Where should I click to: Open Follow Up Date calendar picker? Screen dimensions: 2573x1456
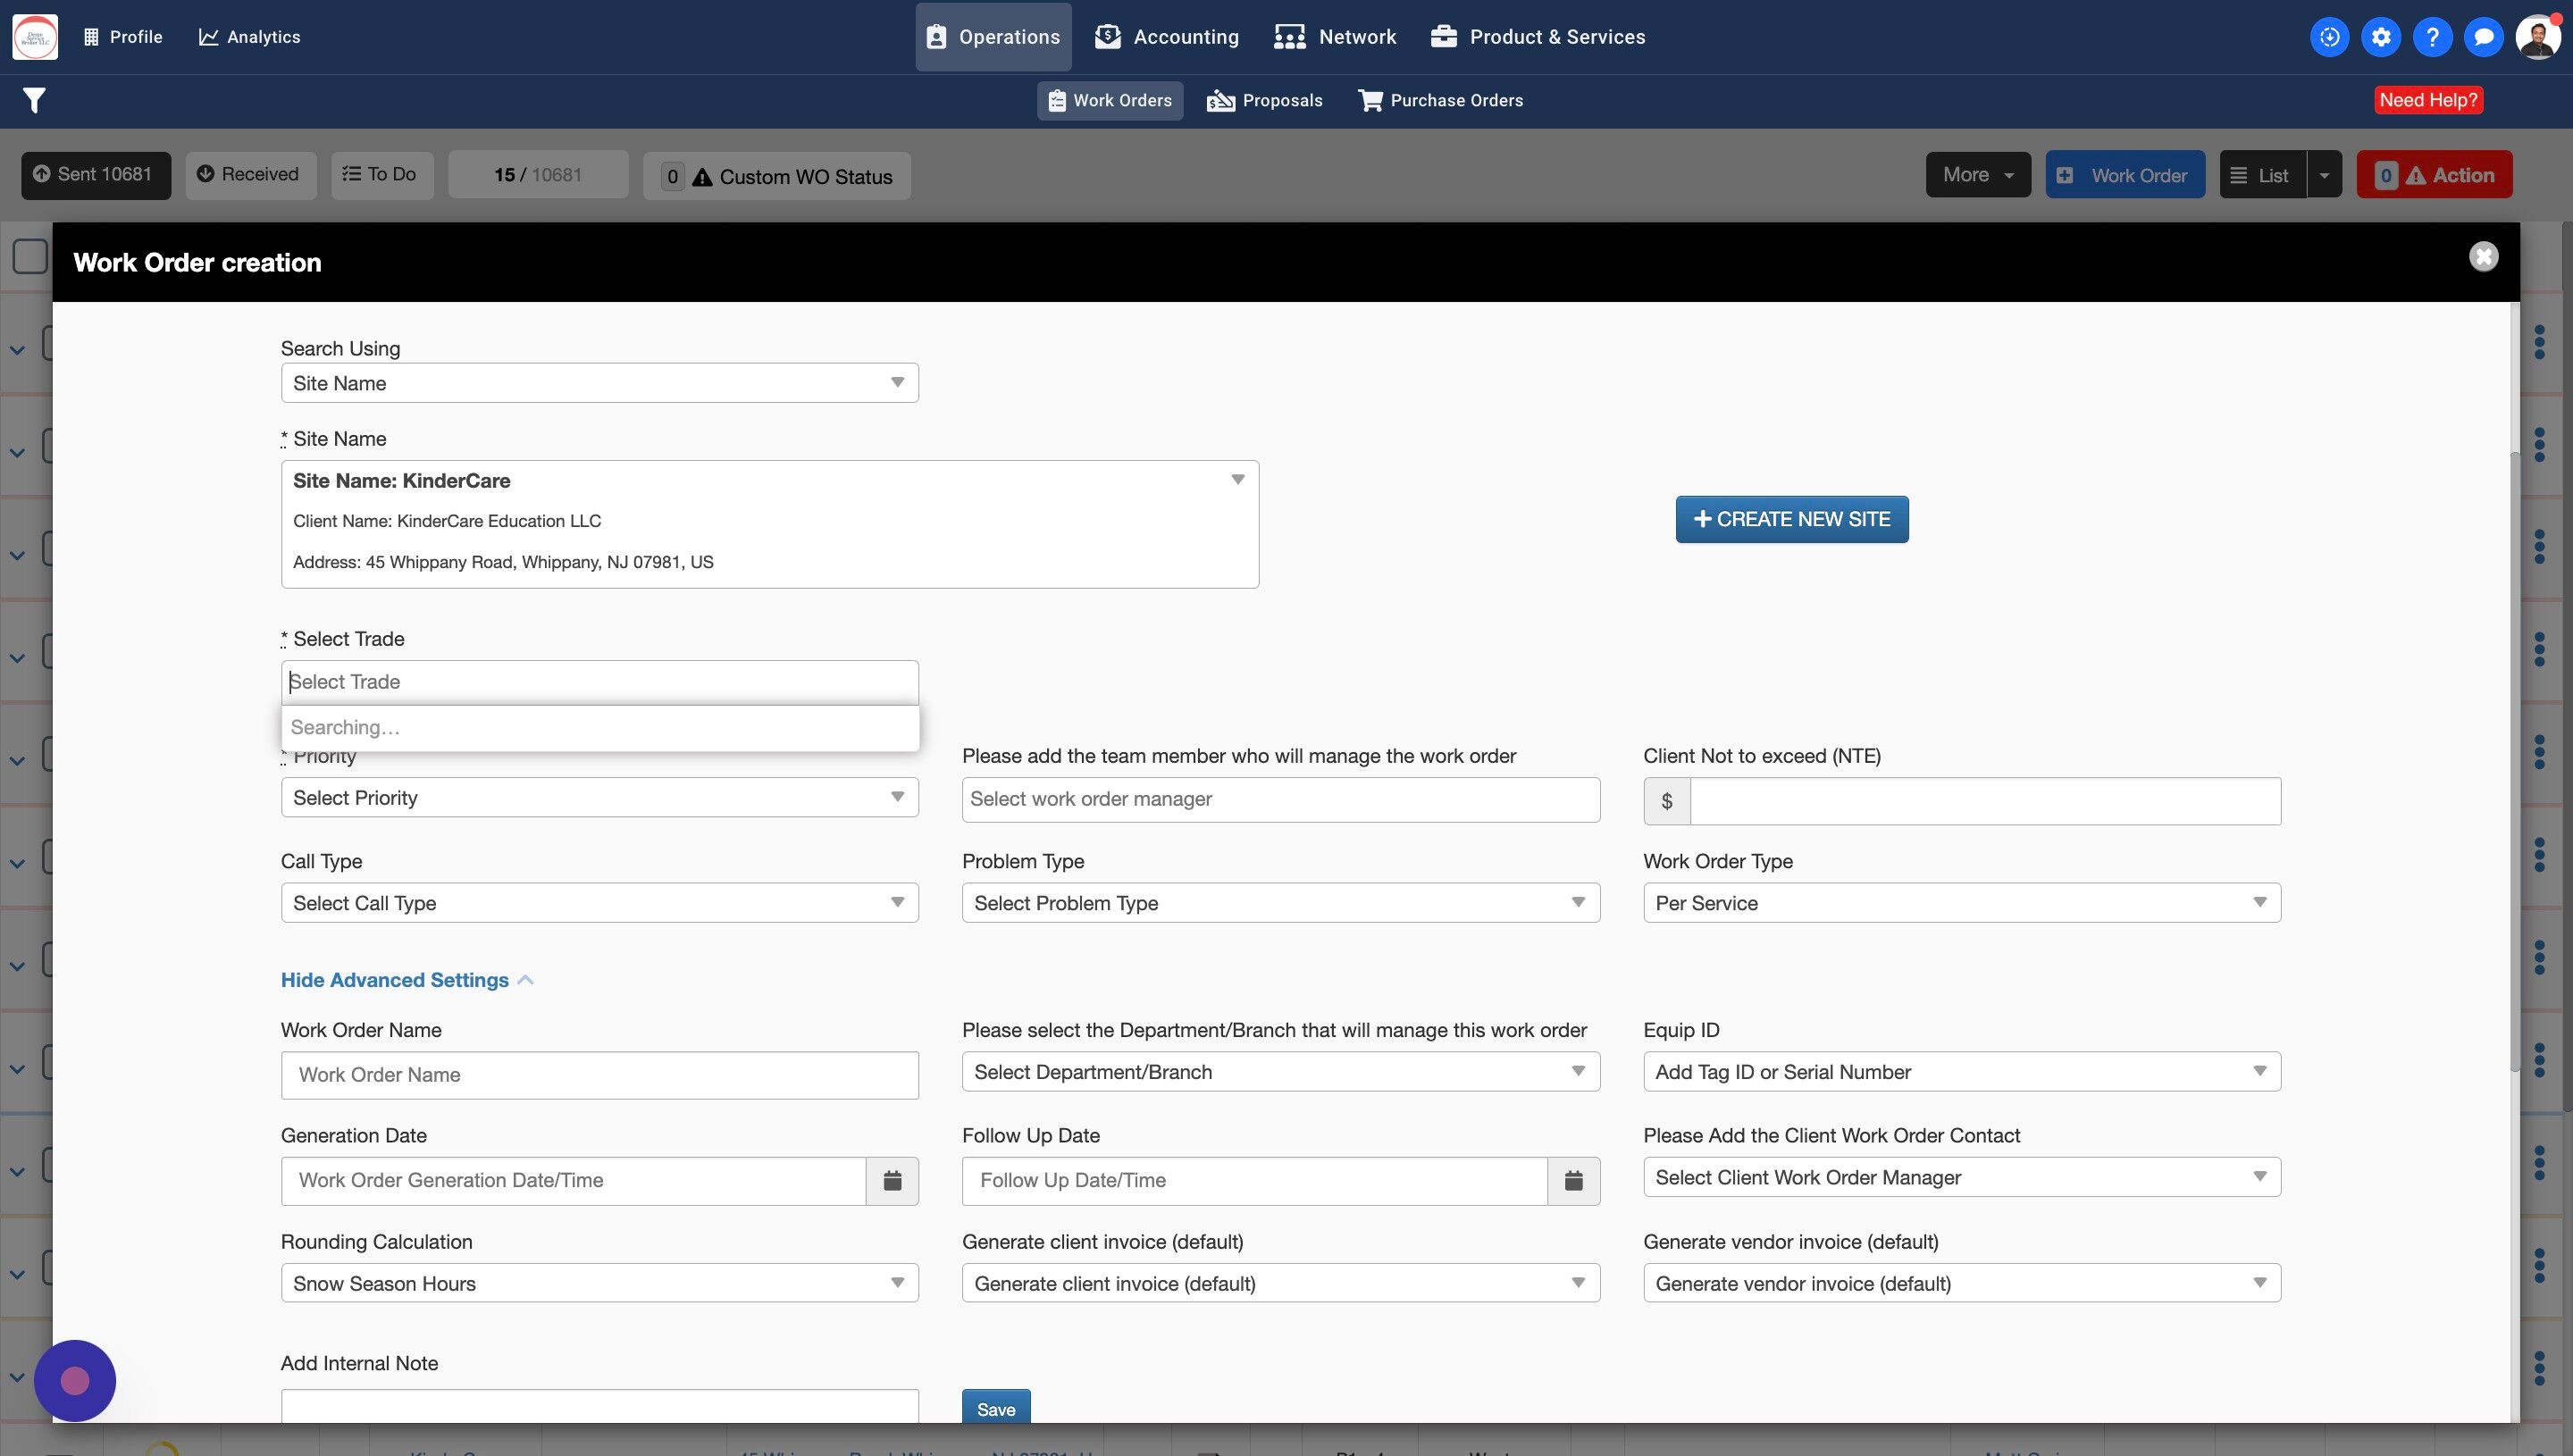pyautogui.click(x=1573, y=1181)
